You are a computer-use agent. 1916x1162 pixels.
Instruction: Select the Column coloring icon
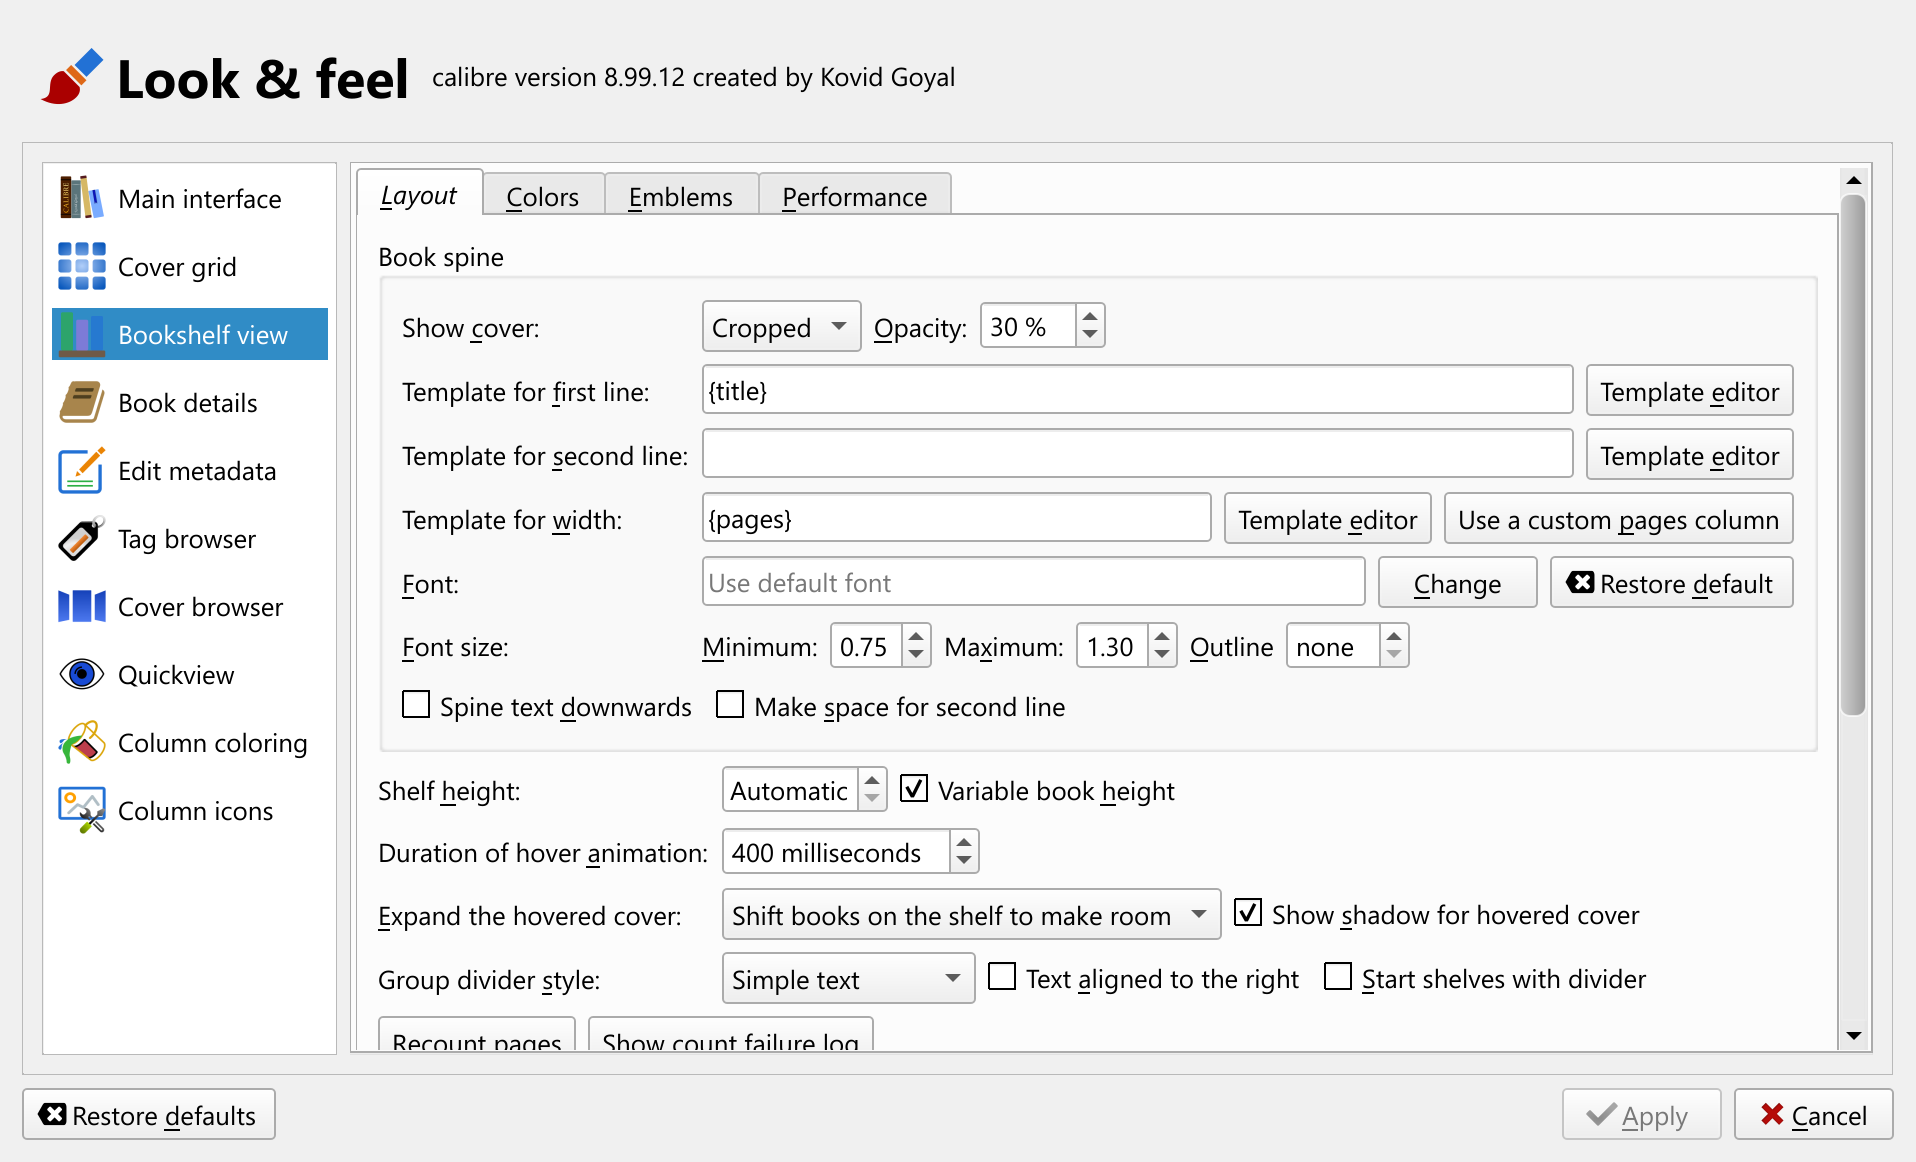[81, 743]
